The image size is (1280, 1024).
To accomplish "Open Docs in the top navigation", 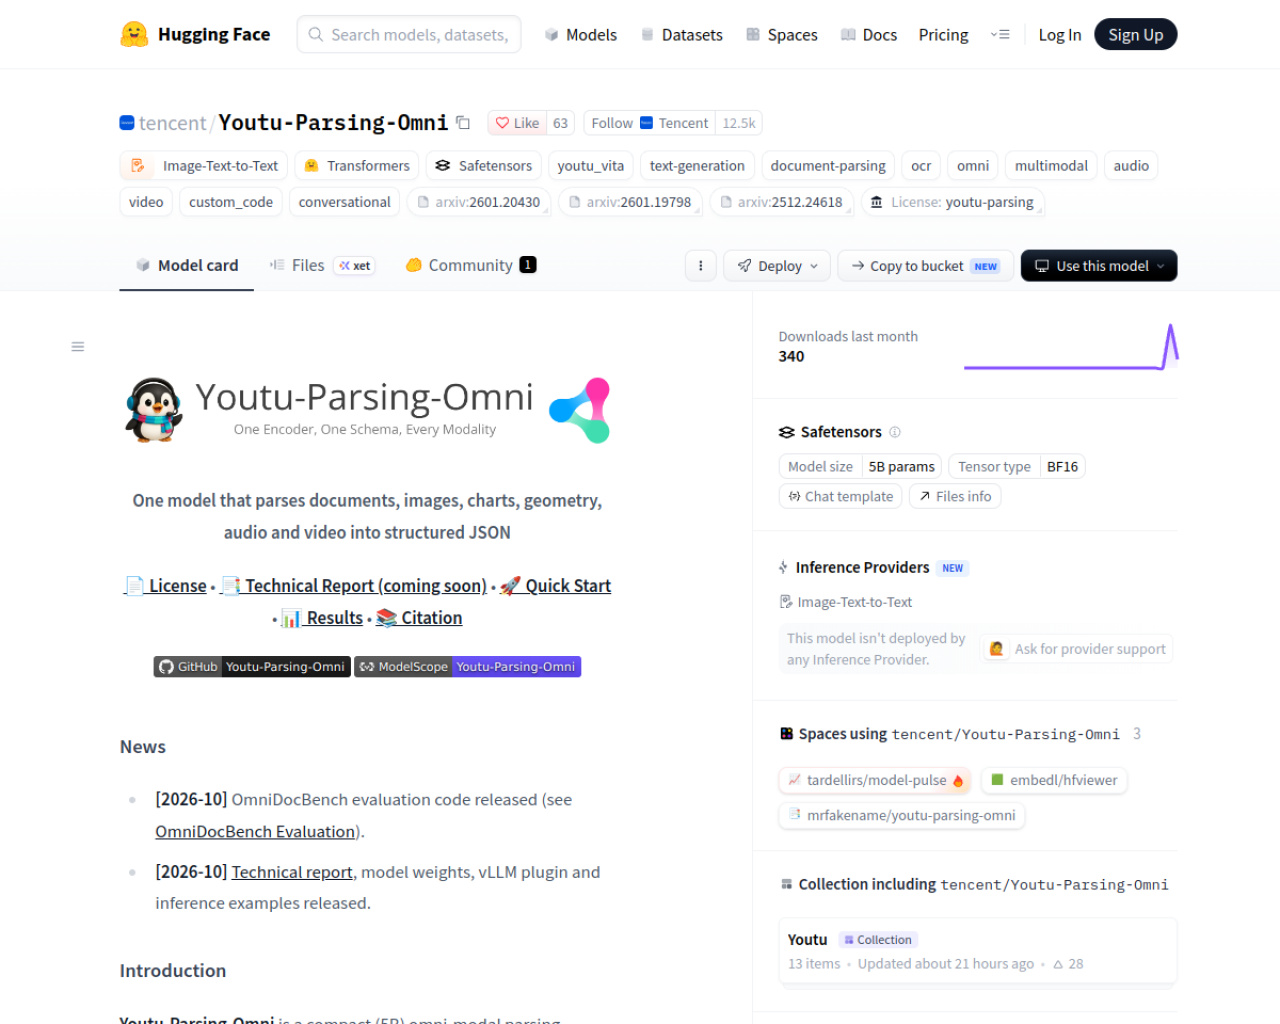I will coord(869,35).
